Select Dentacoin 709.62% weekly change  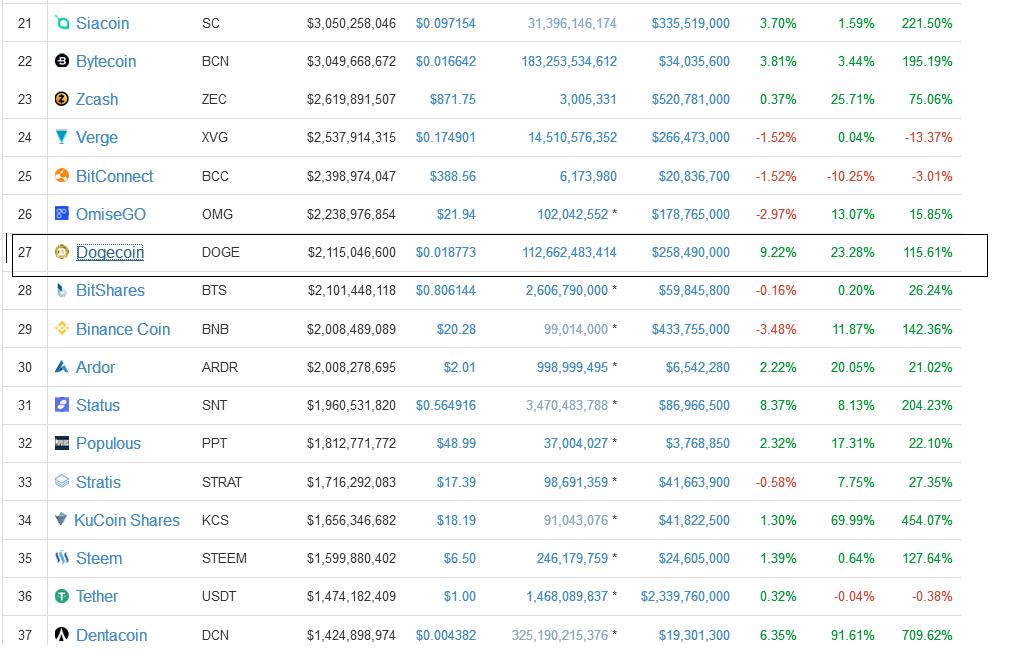click(x=927, y=635)
